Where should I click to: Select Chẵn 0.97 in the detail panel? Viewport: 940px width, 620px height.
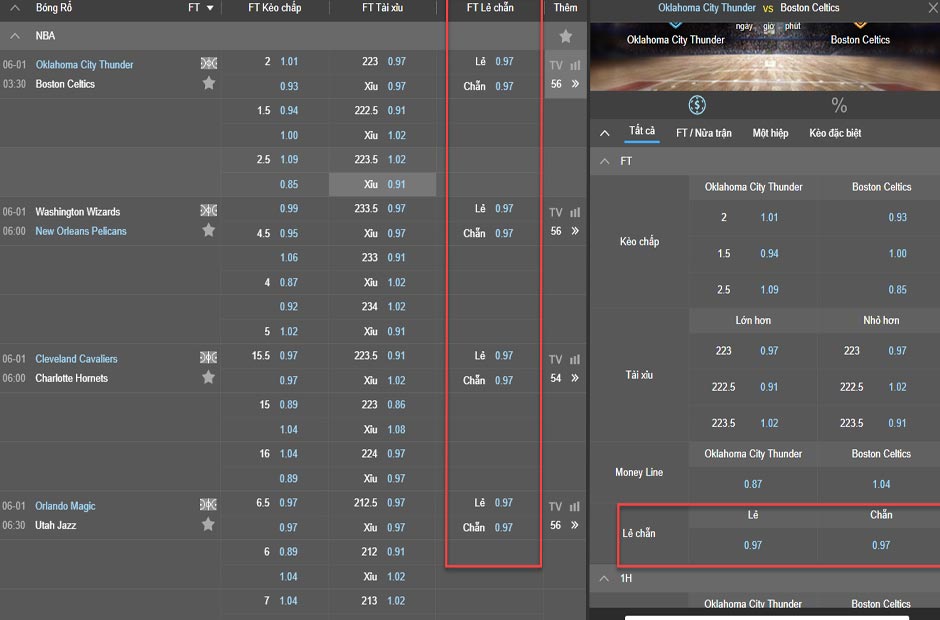click(x=881, y=545)
